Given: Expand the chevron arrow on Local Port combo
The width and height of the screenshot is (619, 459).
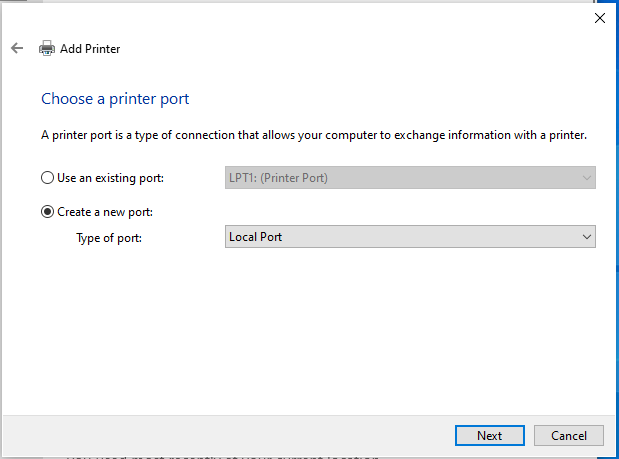Looking at the screenshot, I should (587, 237).
